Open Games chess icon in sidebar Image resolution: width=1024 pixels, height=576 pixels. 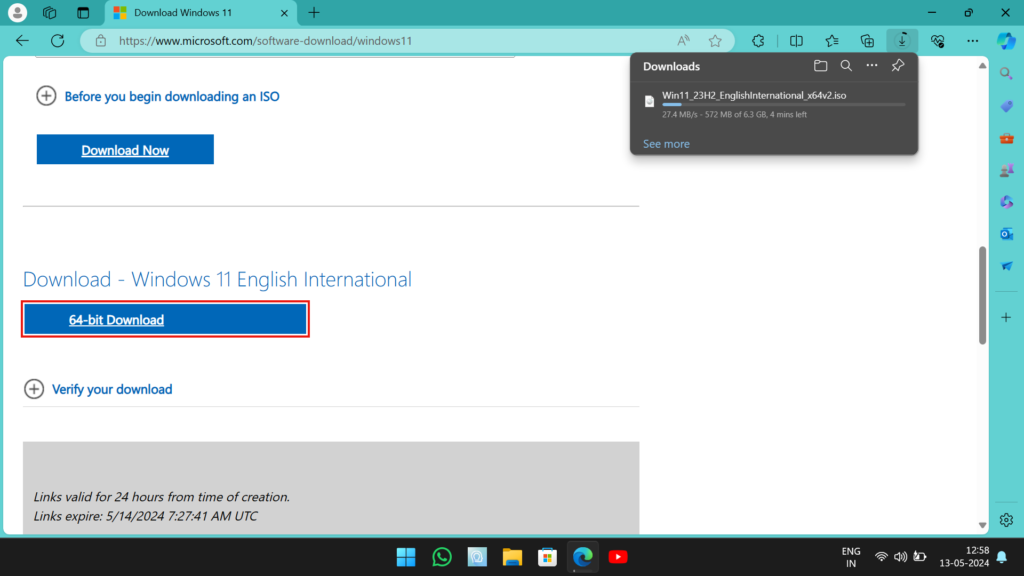pos(1006,170)
